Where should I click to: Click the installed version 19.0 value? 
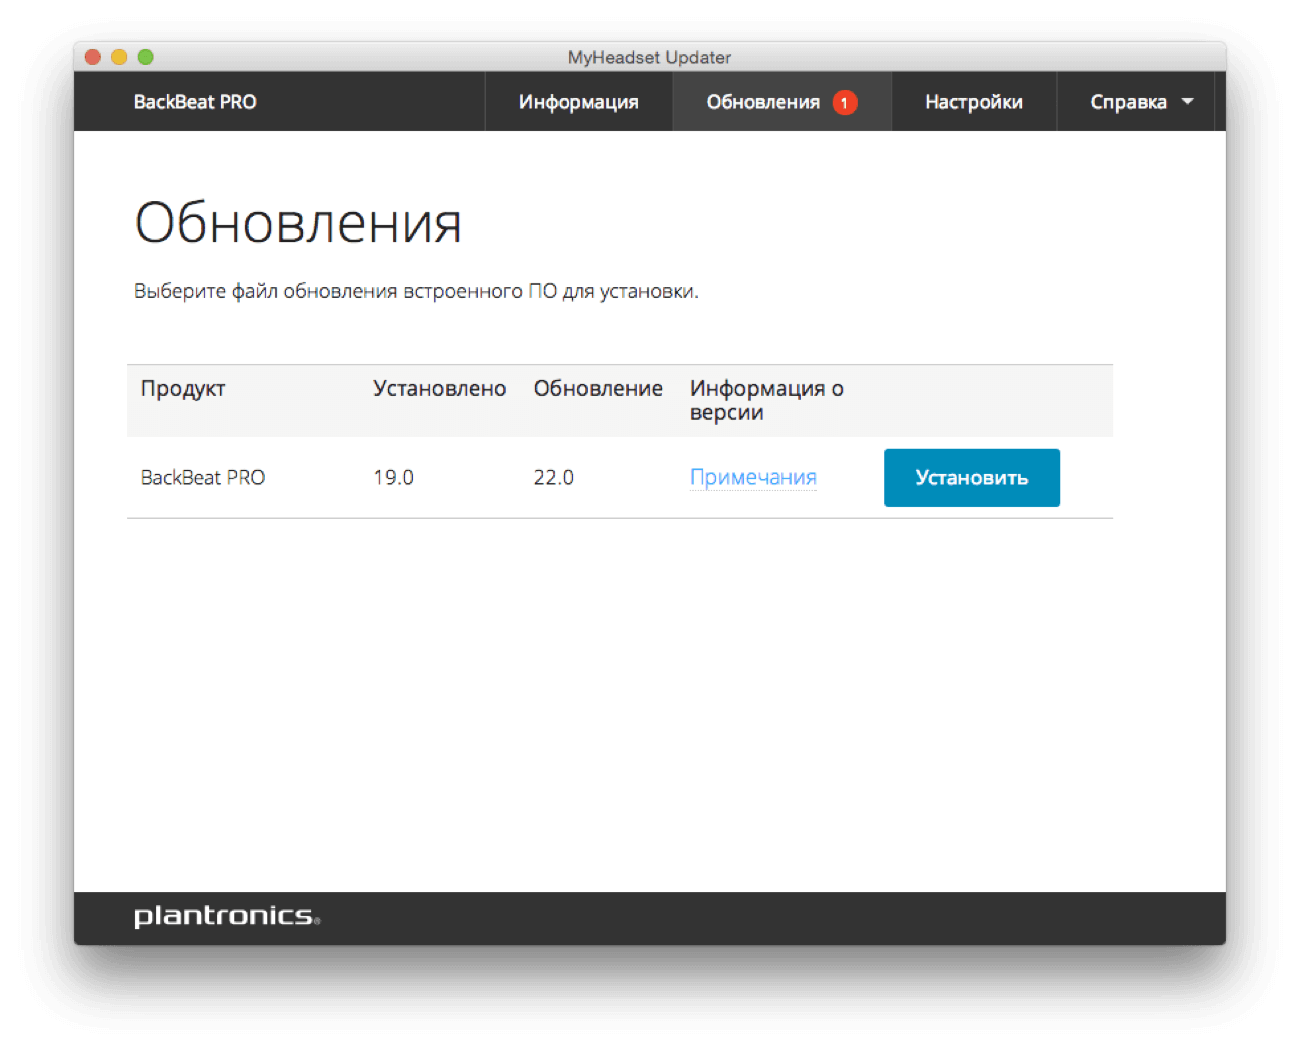393,477
